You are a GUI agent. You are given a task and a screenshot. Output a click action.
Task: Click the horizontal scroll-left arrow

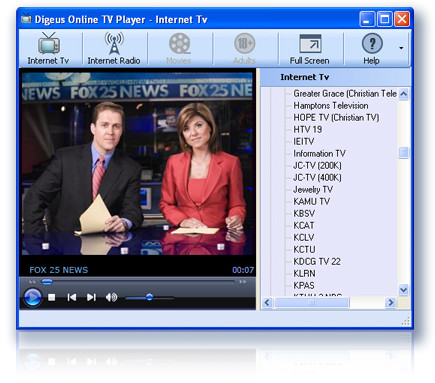coord(267,302)
